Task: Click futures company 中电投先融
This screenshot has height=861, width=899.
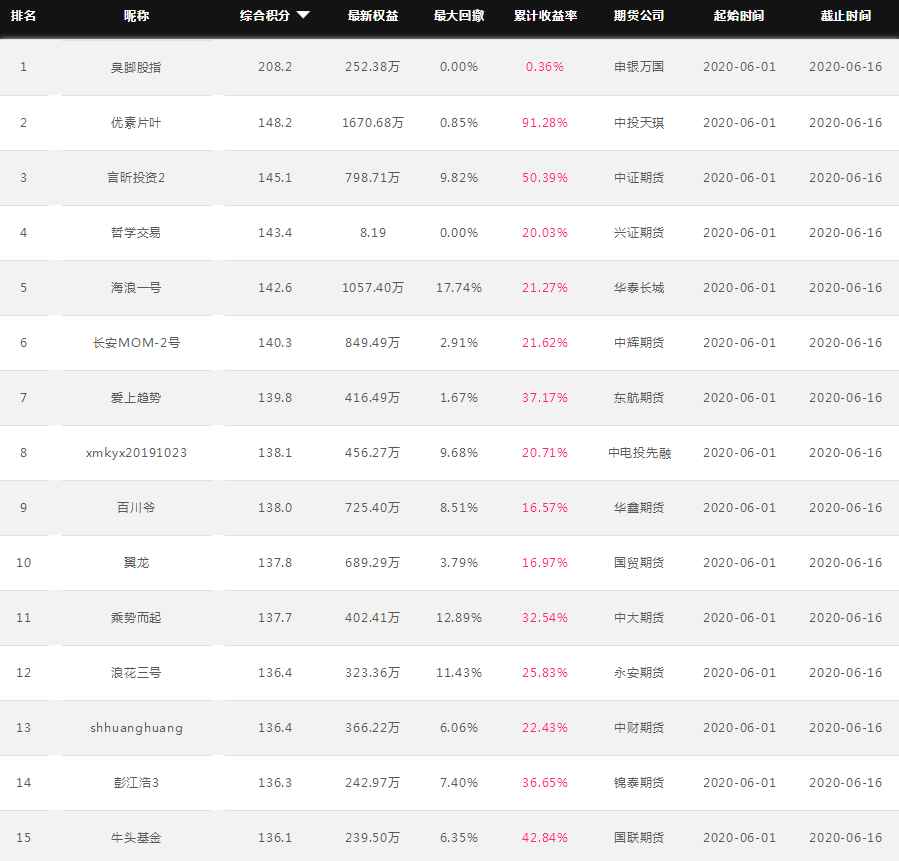Action: tap(639, 453)
